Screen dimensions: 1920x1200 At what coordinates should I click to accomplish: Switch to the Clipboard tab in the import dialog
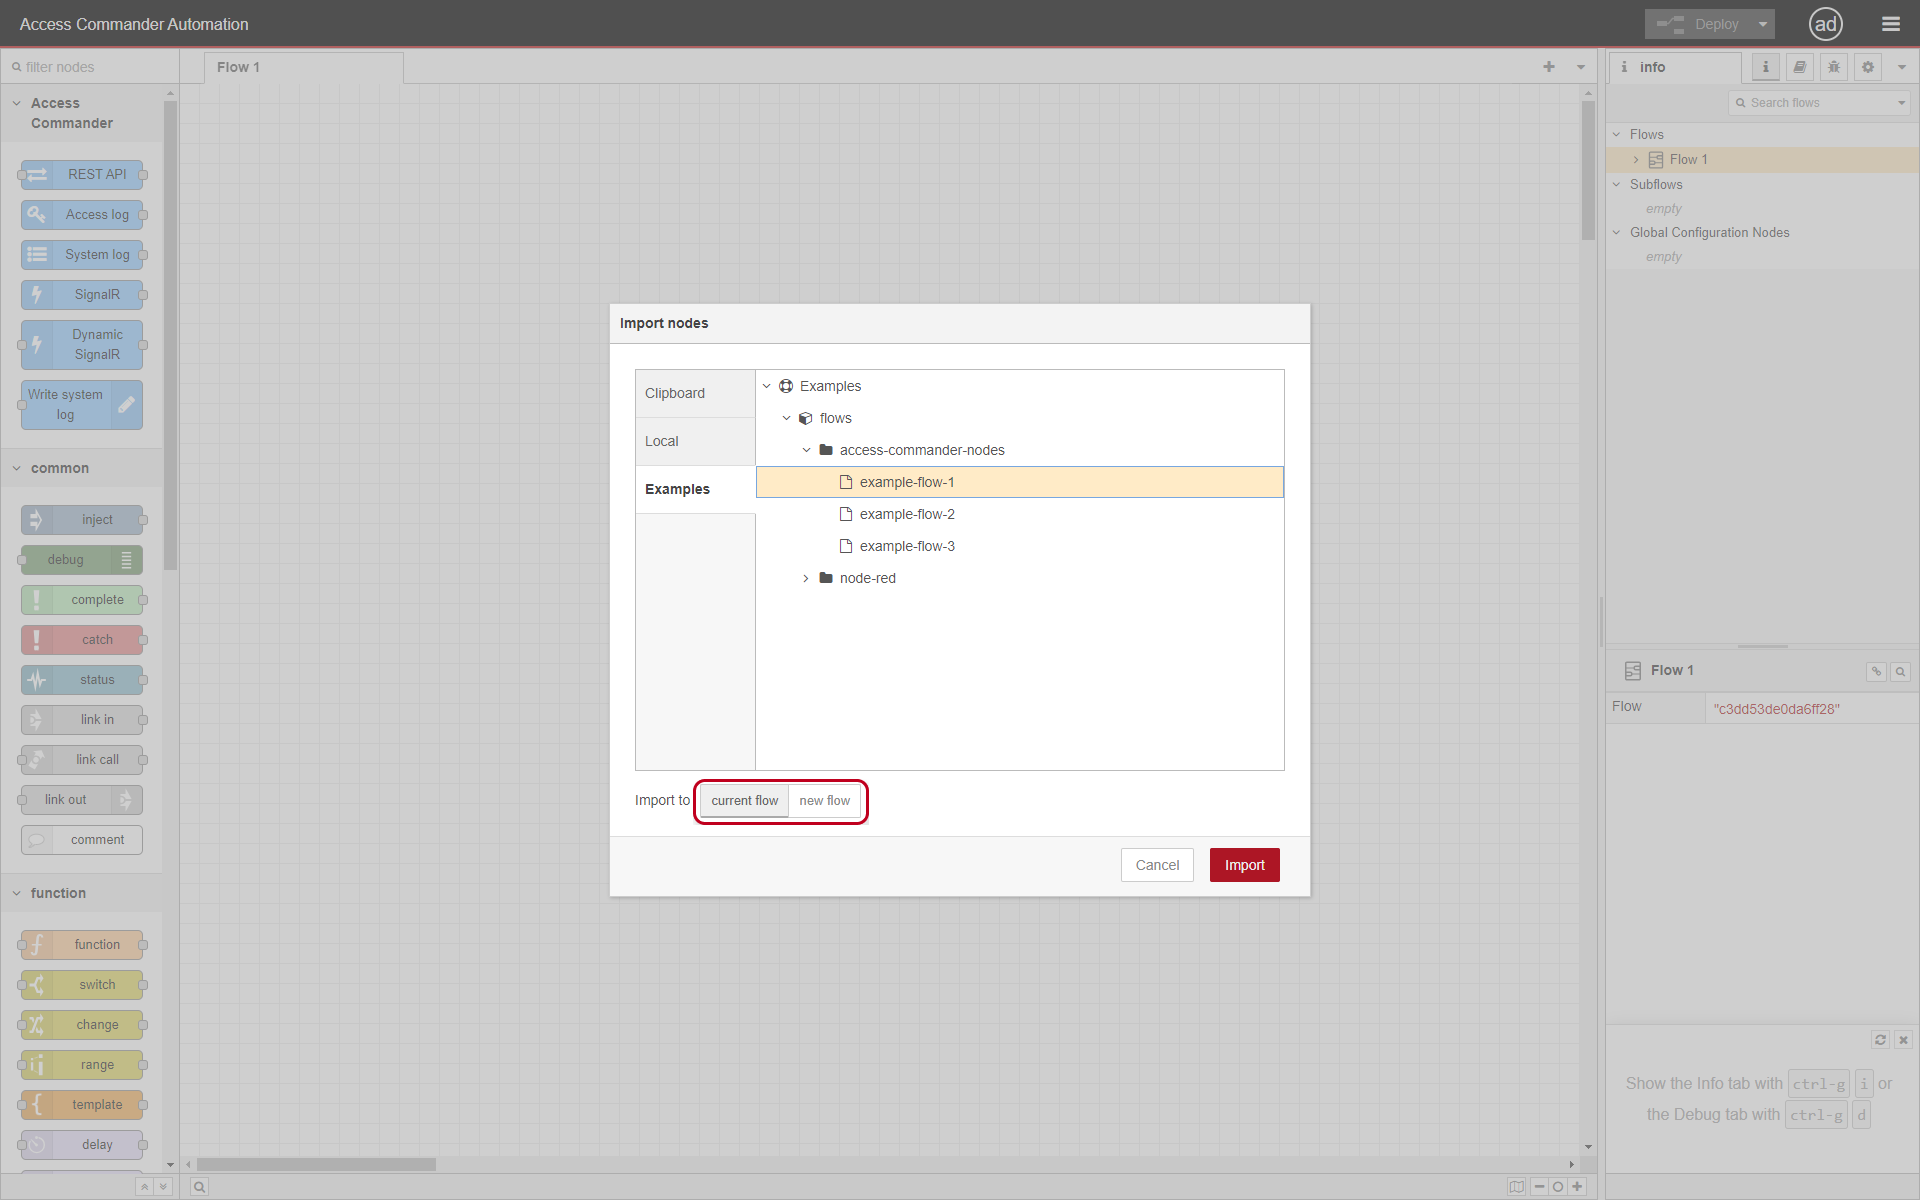click(x=695, y=393)
